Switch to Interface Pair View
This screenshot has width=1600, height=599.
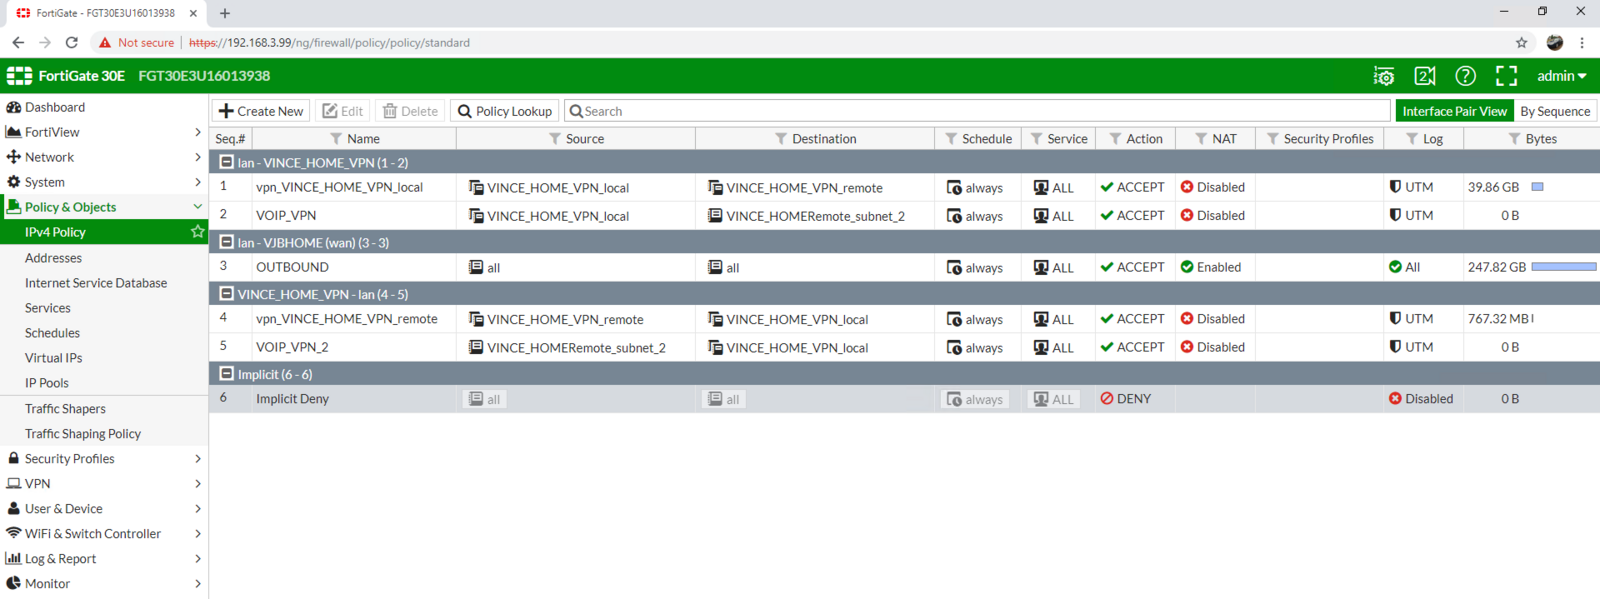pyautogui.click(x=1454, y=111)
